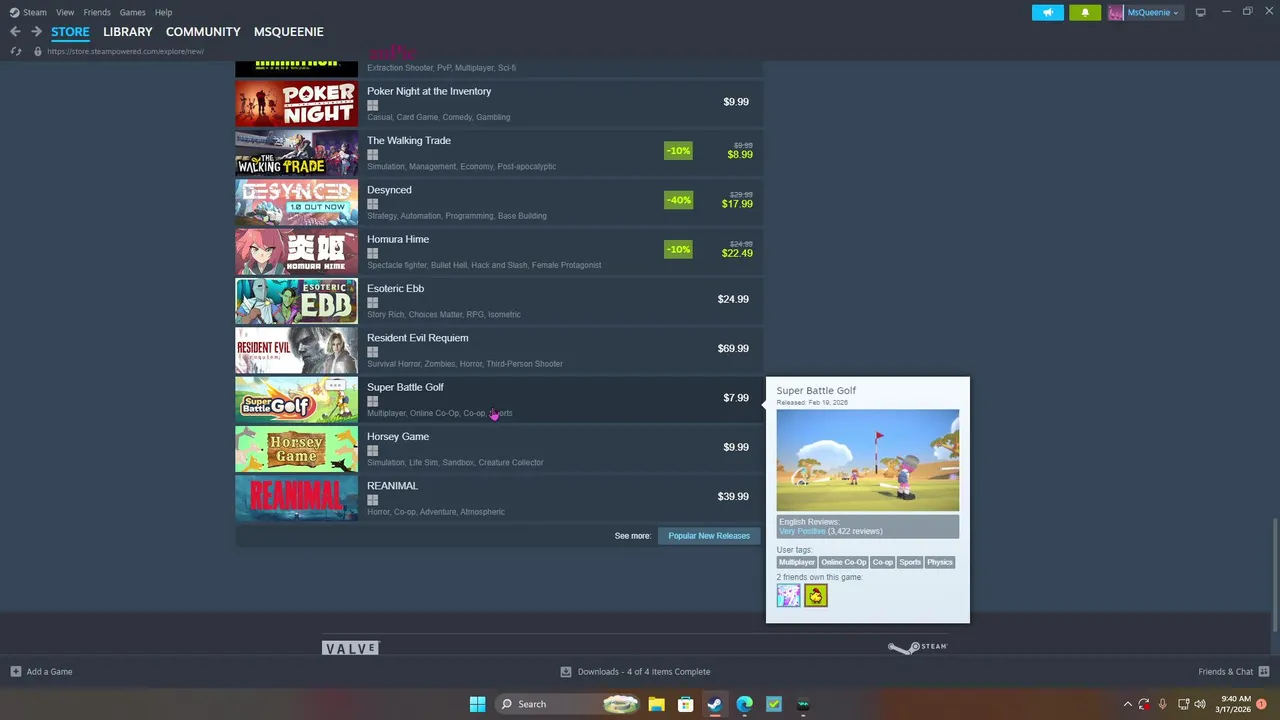
Task: Click the taskbar volume speaker icon
Action: point(1198,704)
